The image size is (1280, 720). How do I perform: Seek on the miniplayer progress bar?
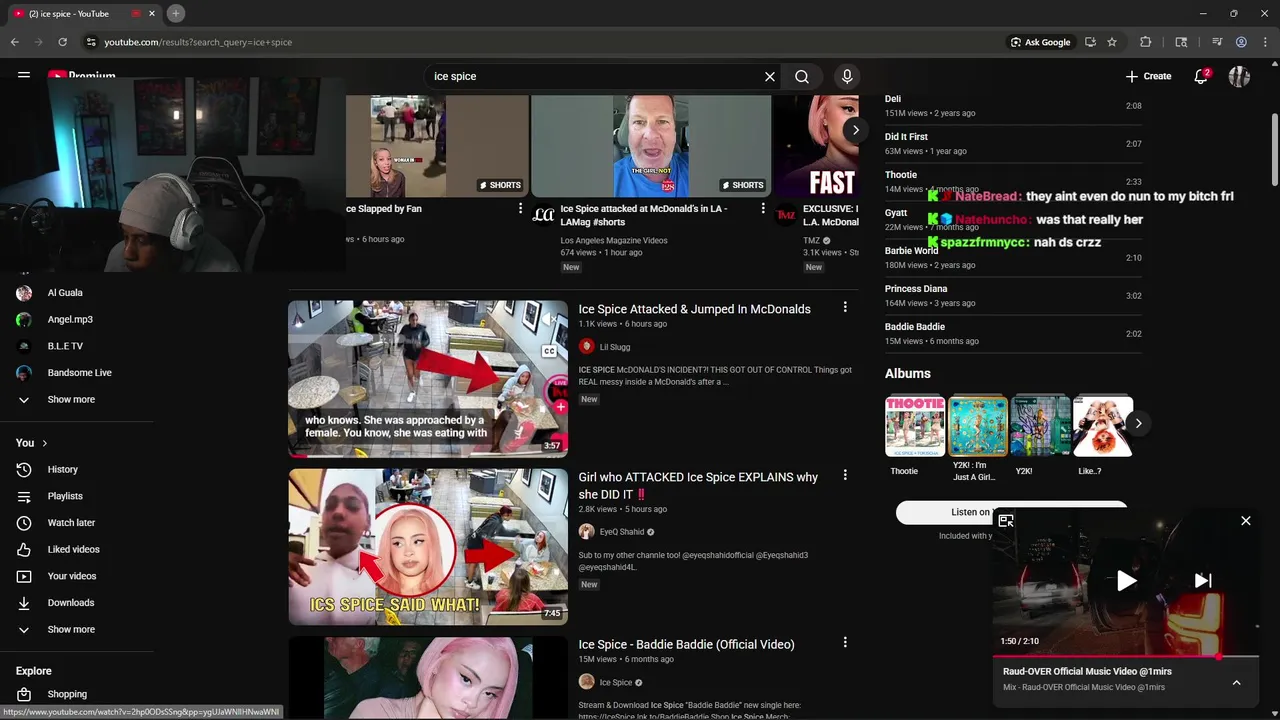coord(1126,657)
